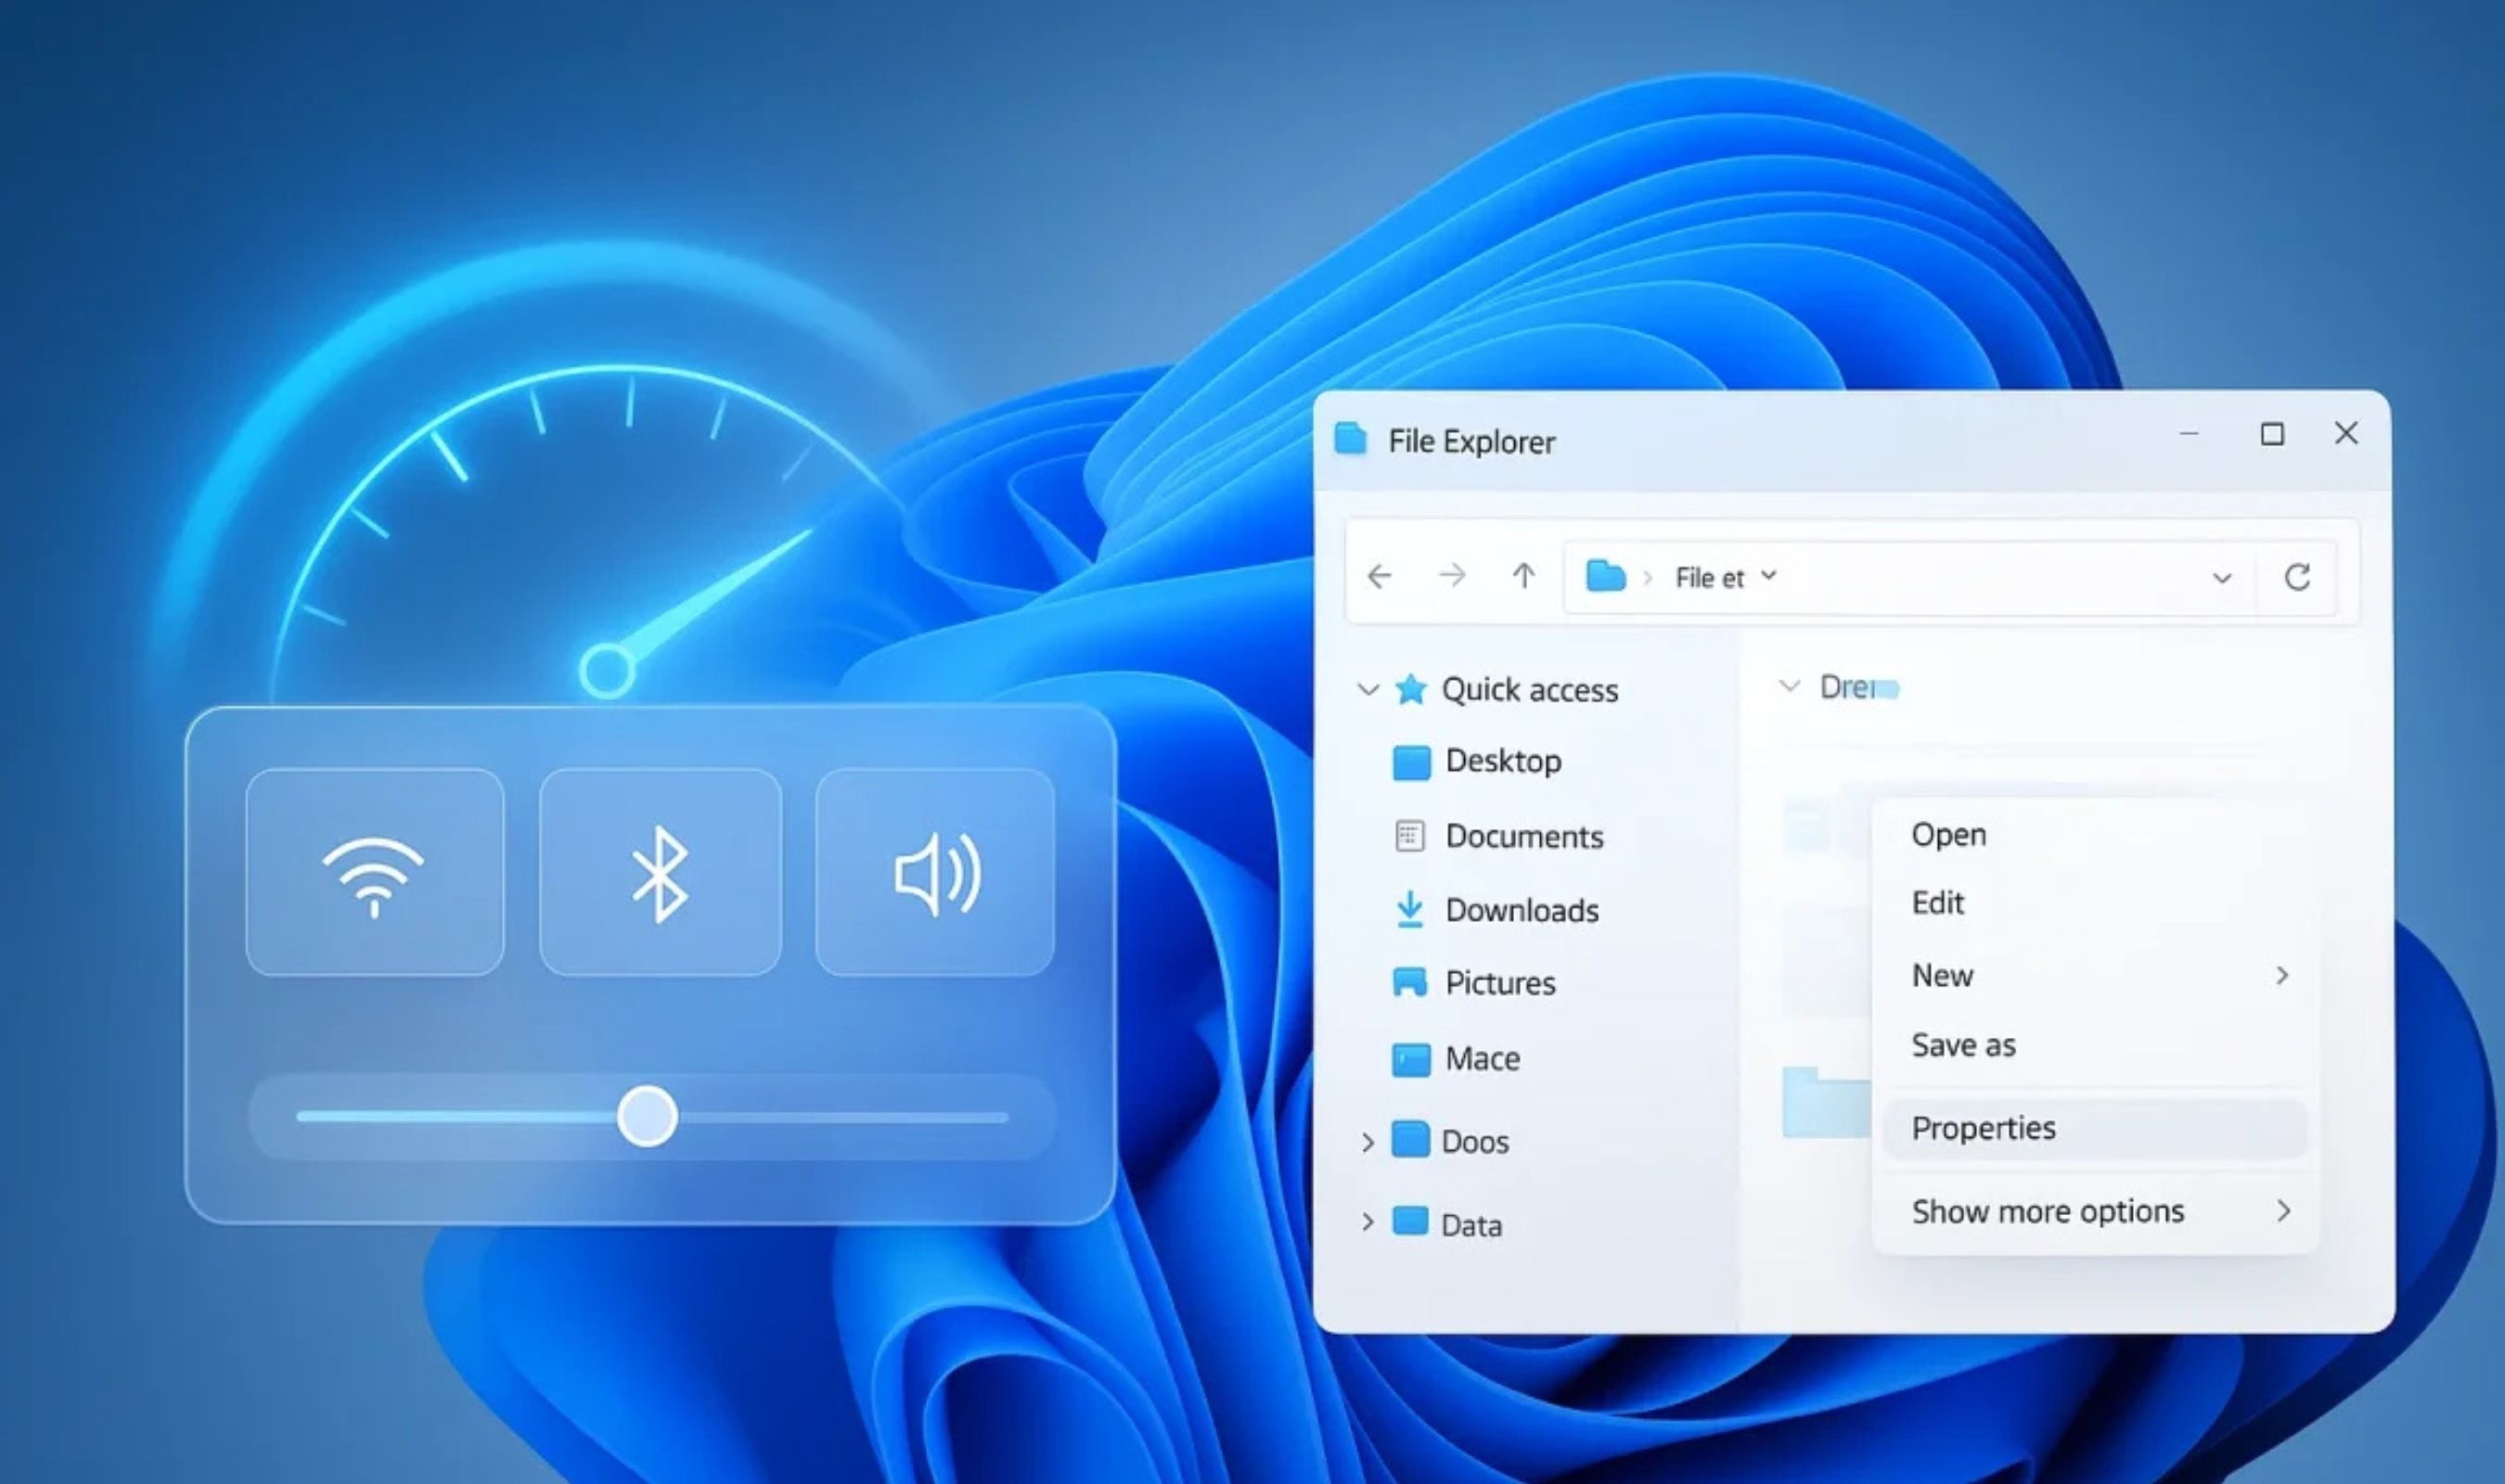The height and width of the screenshot is (1484, 2505).
Task: Open the address bar dropdown
Action: pyautogui.click(x=2222, y=577)
